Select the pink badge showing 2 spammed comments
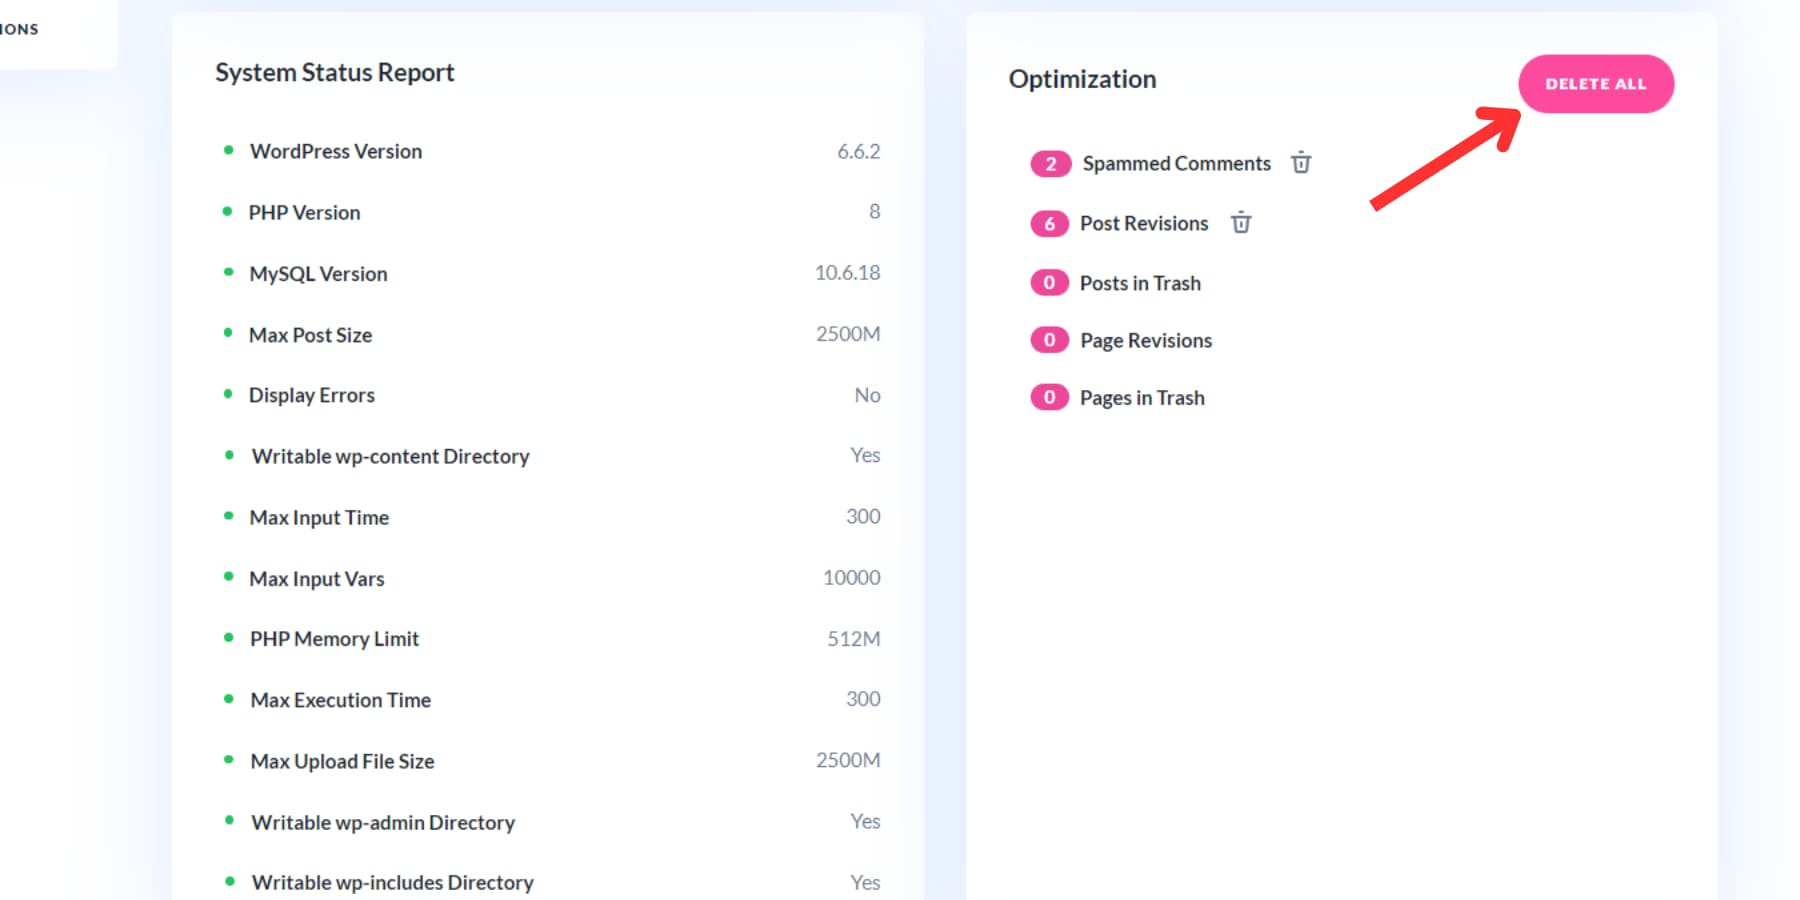The image size is (1800, 900). (x=1048, y=163)
